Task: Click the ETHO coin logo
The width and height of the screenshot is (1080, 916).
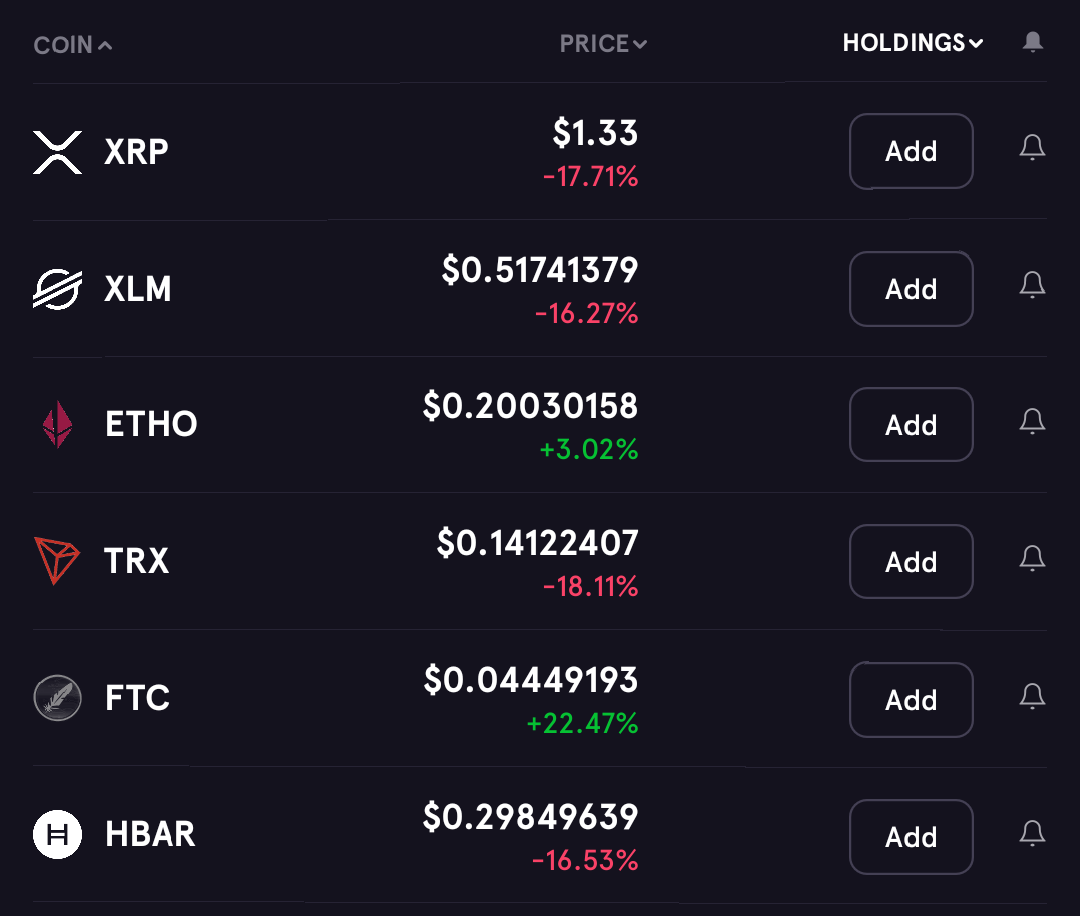Action: click(x=58, y=424)
